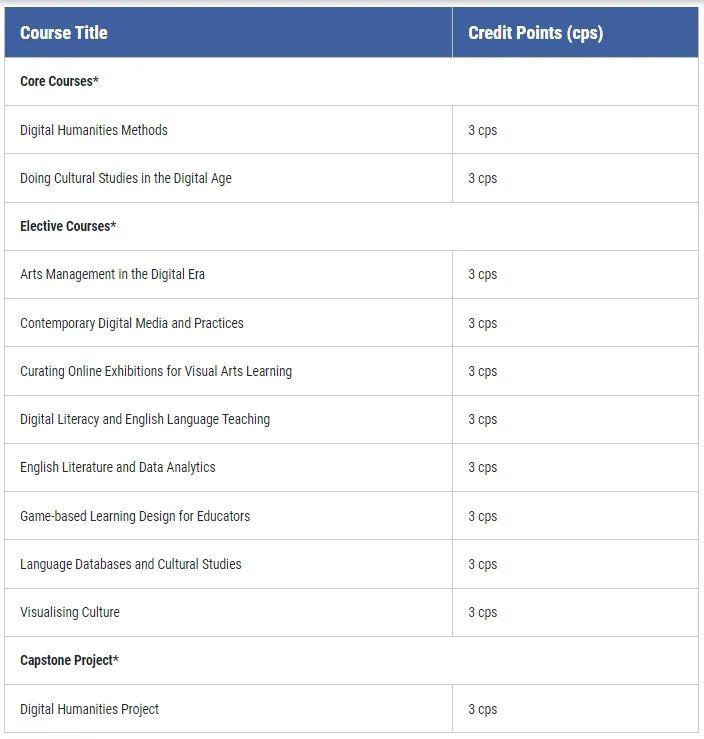Click Digital Humanities Project course title
704x739 pixels.
pyautogui.click(x=90, y=709)
